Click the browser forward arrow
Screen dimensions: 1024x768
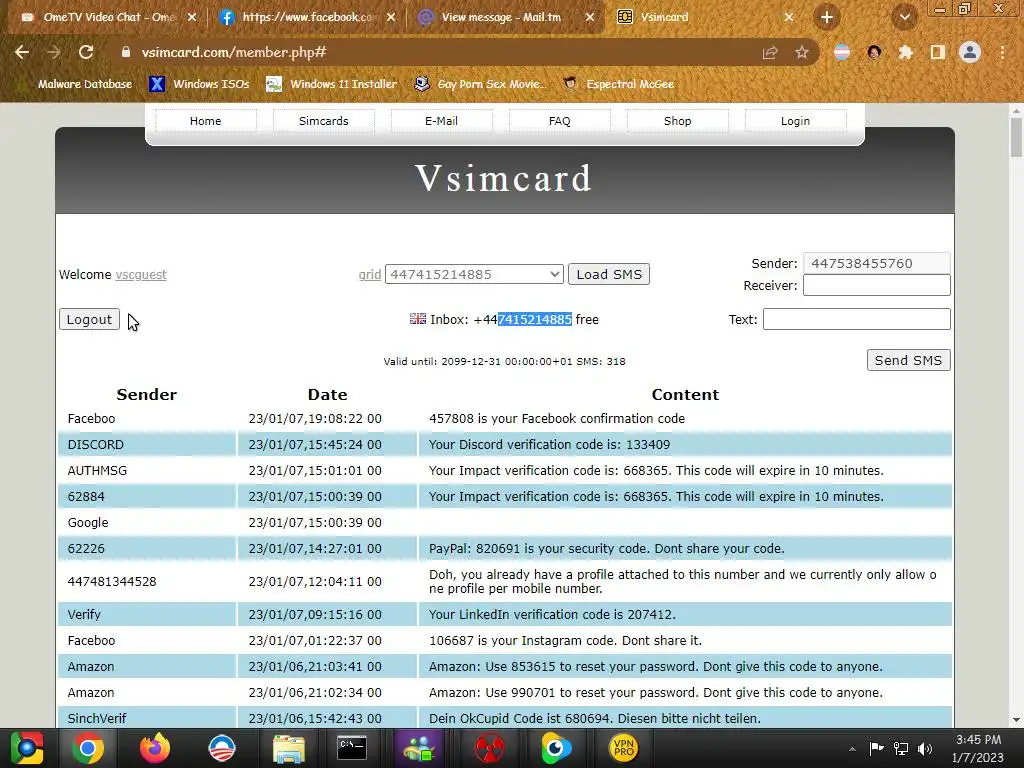[x=54, y=52]
